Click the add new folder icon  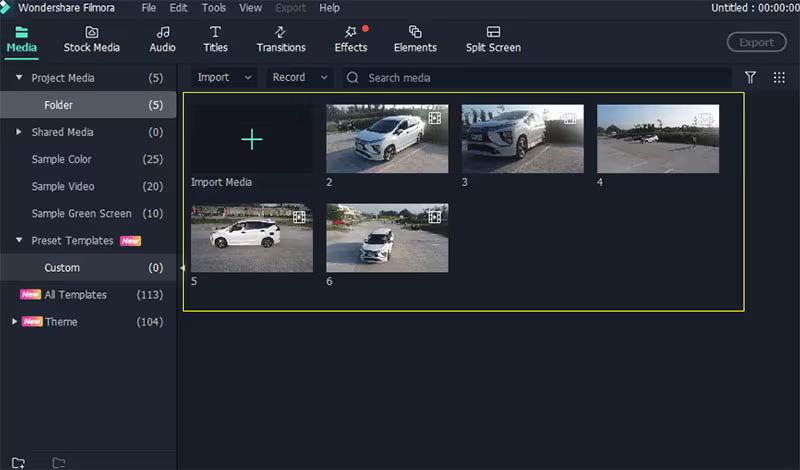tap(18, 463)
